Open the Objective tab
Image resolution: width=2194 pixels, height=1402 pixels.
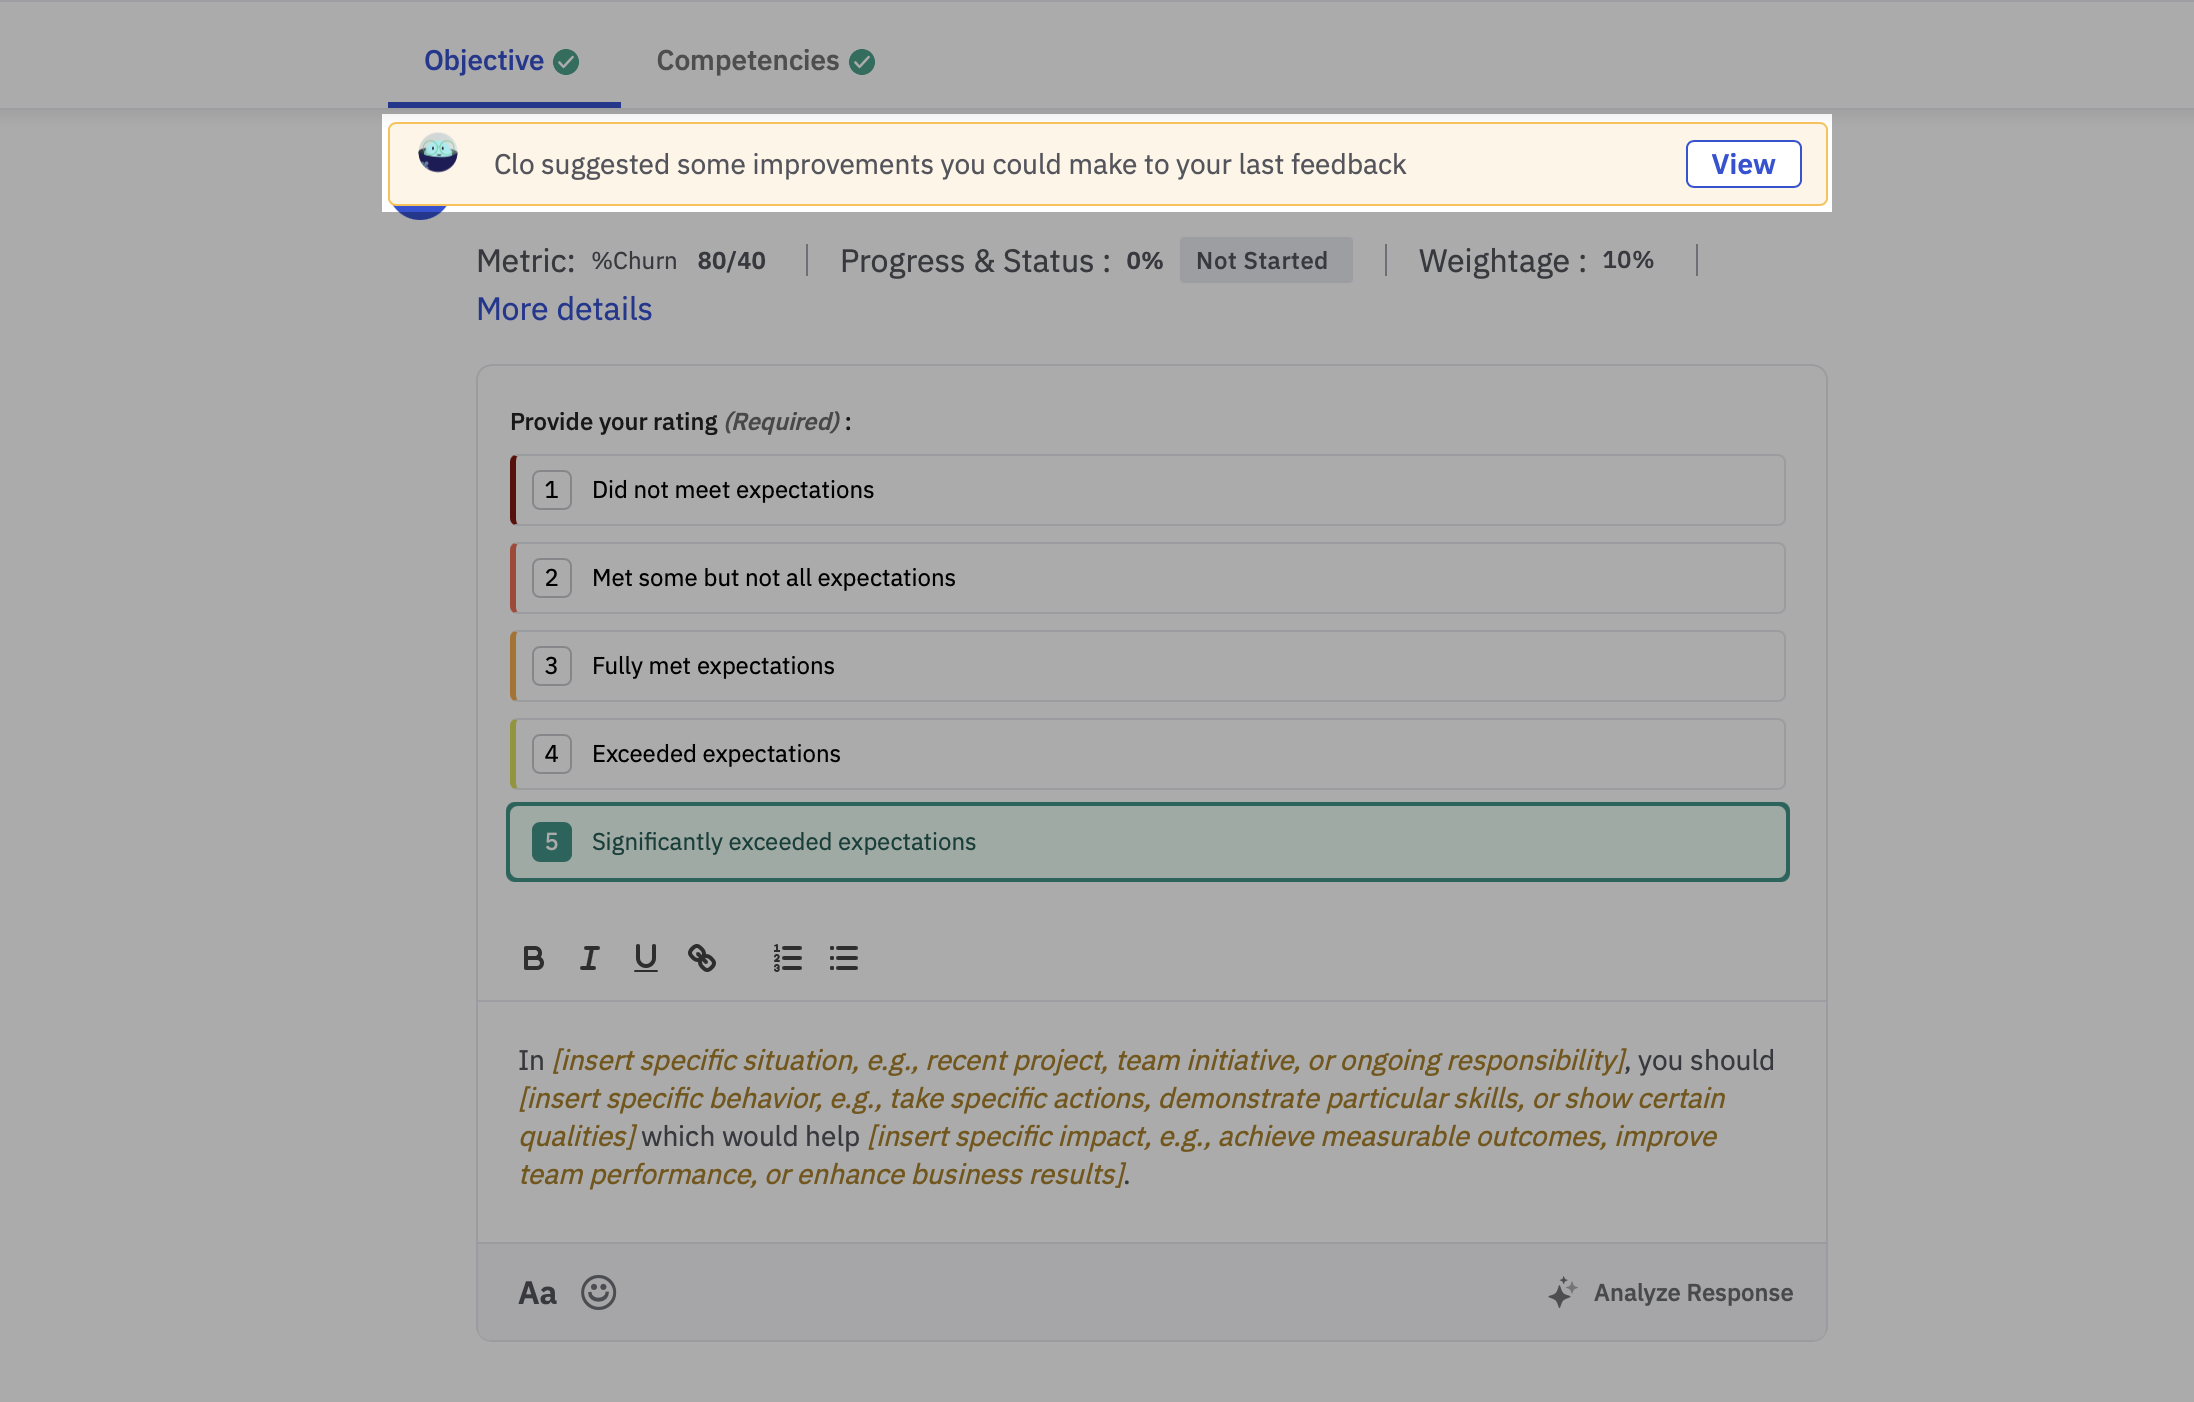(501, 61)
